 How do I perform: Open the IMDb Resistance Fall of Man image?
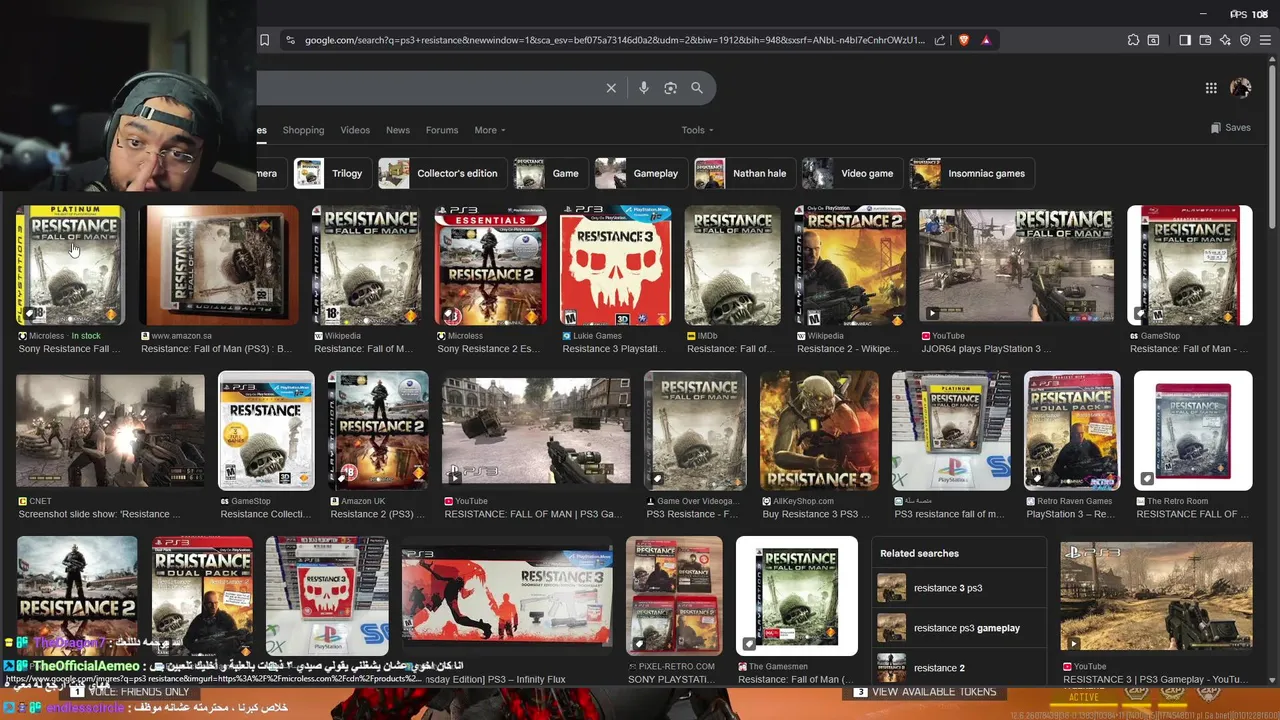point(732,265)
